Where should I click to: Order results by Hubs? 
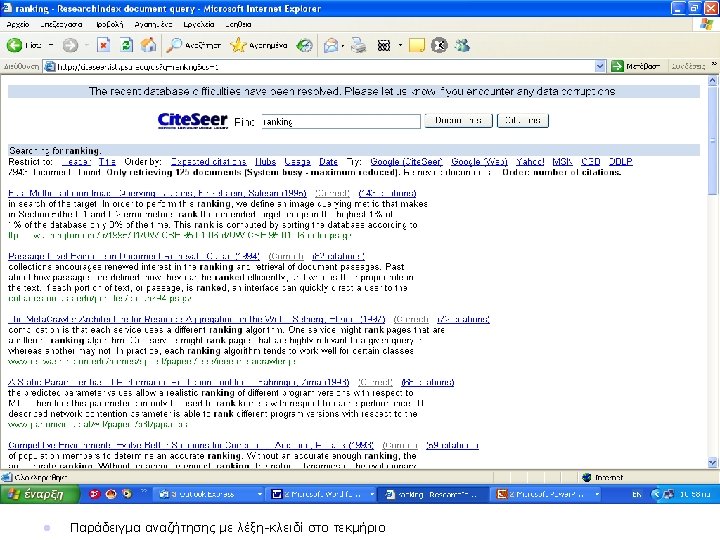point(265,162)
